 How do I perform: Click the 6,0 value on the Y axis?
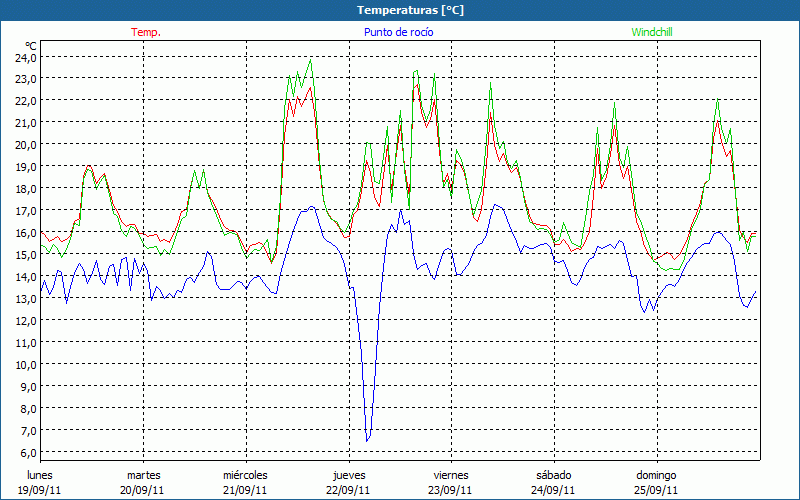(x=25, y=452)
